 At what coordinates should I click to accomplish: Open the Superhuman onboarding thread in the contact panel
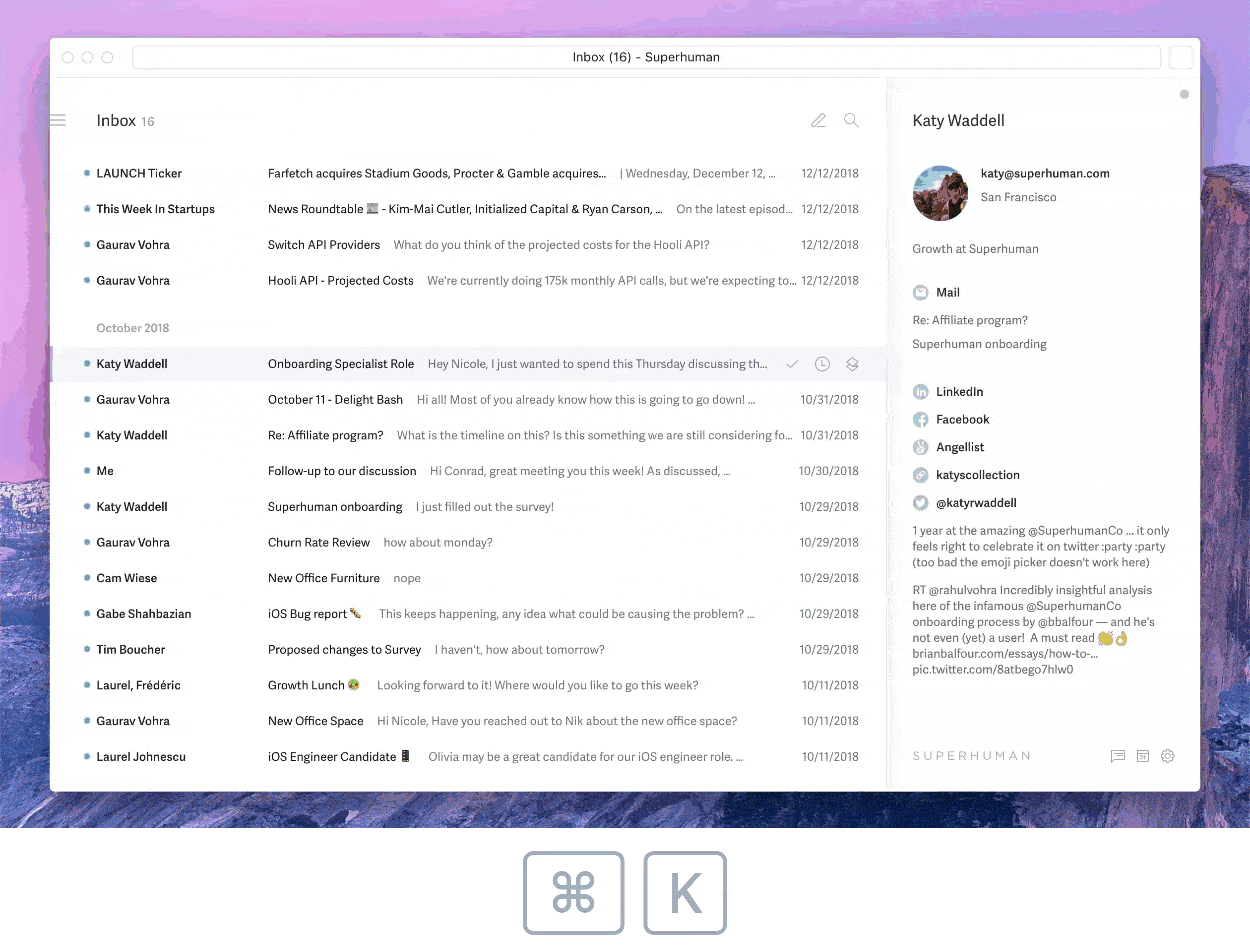pos(979,344)
